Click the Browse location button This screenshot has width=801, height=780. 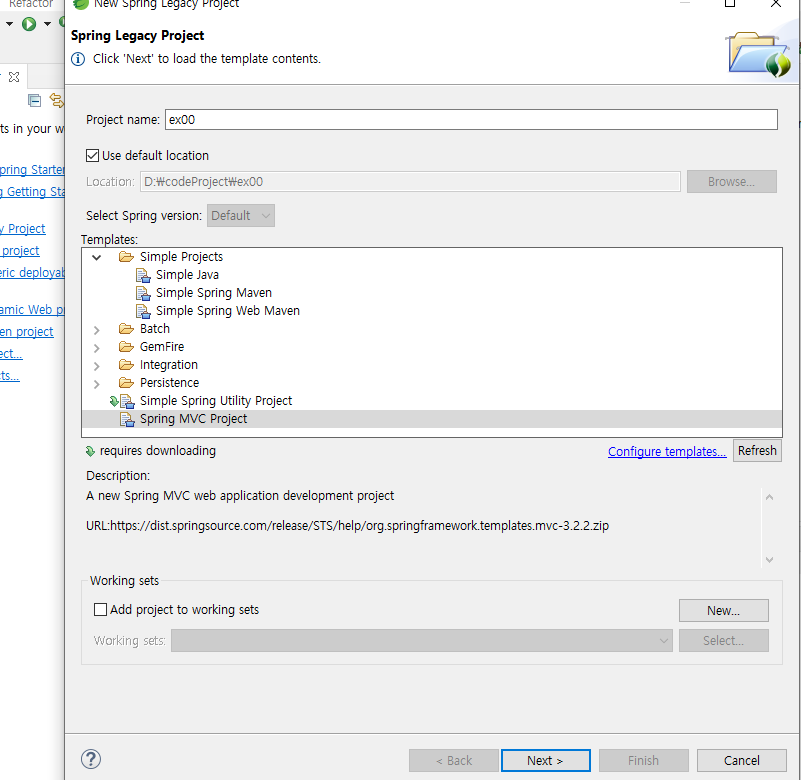[732, 182]
